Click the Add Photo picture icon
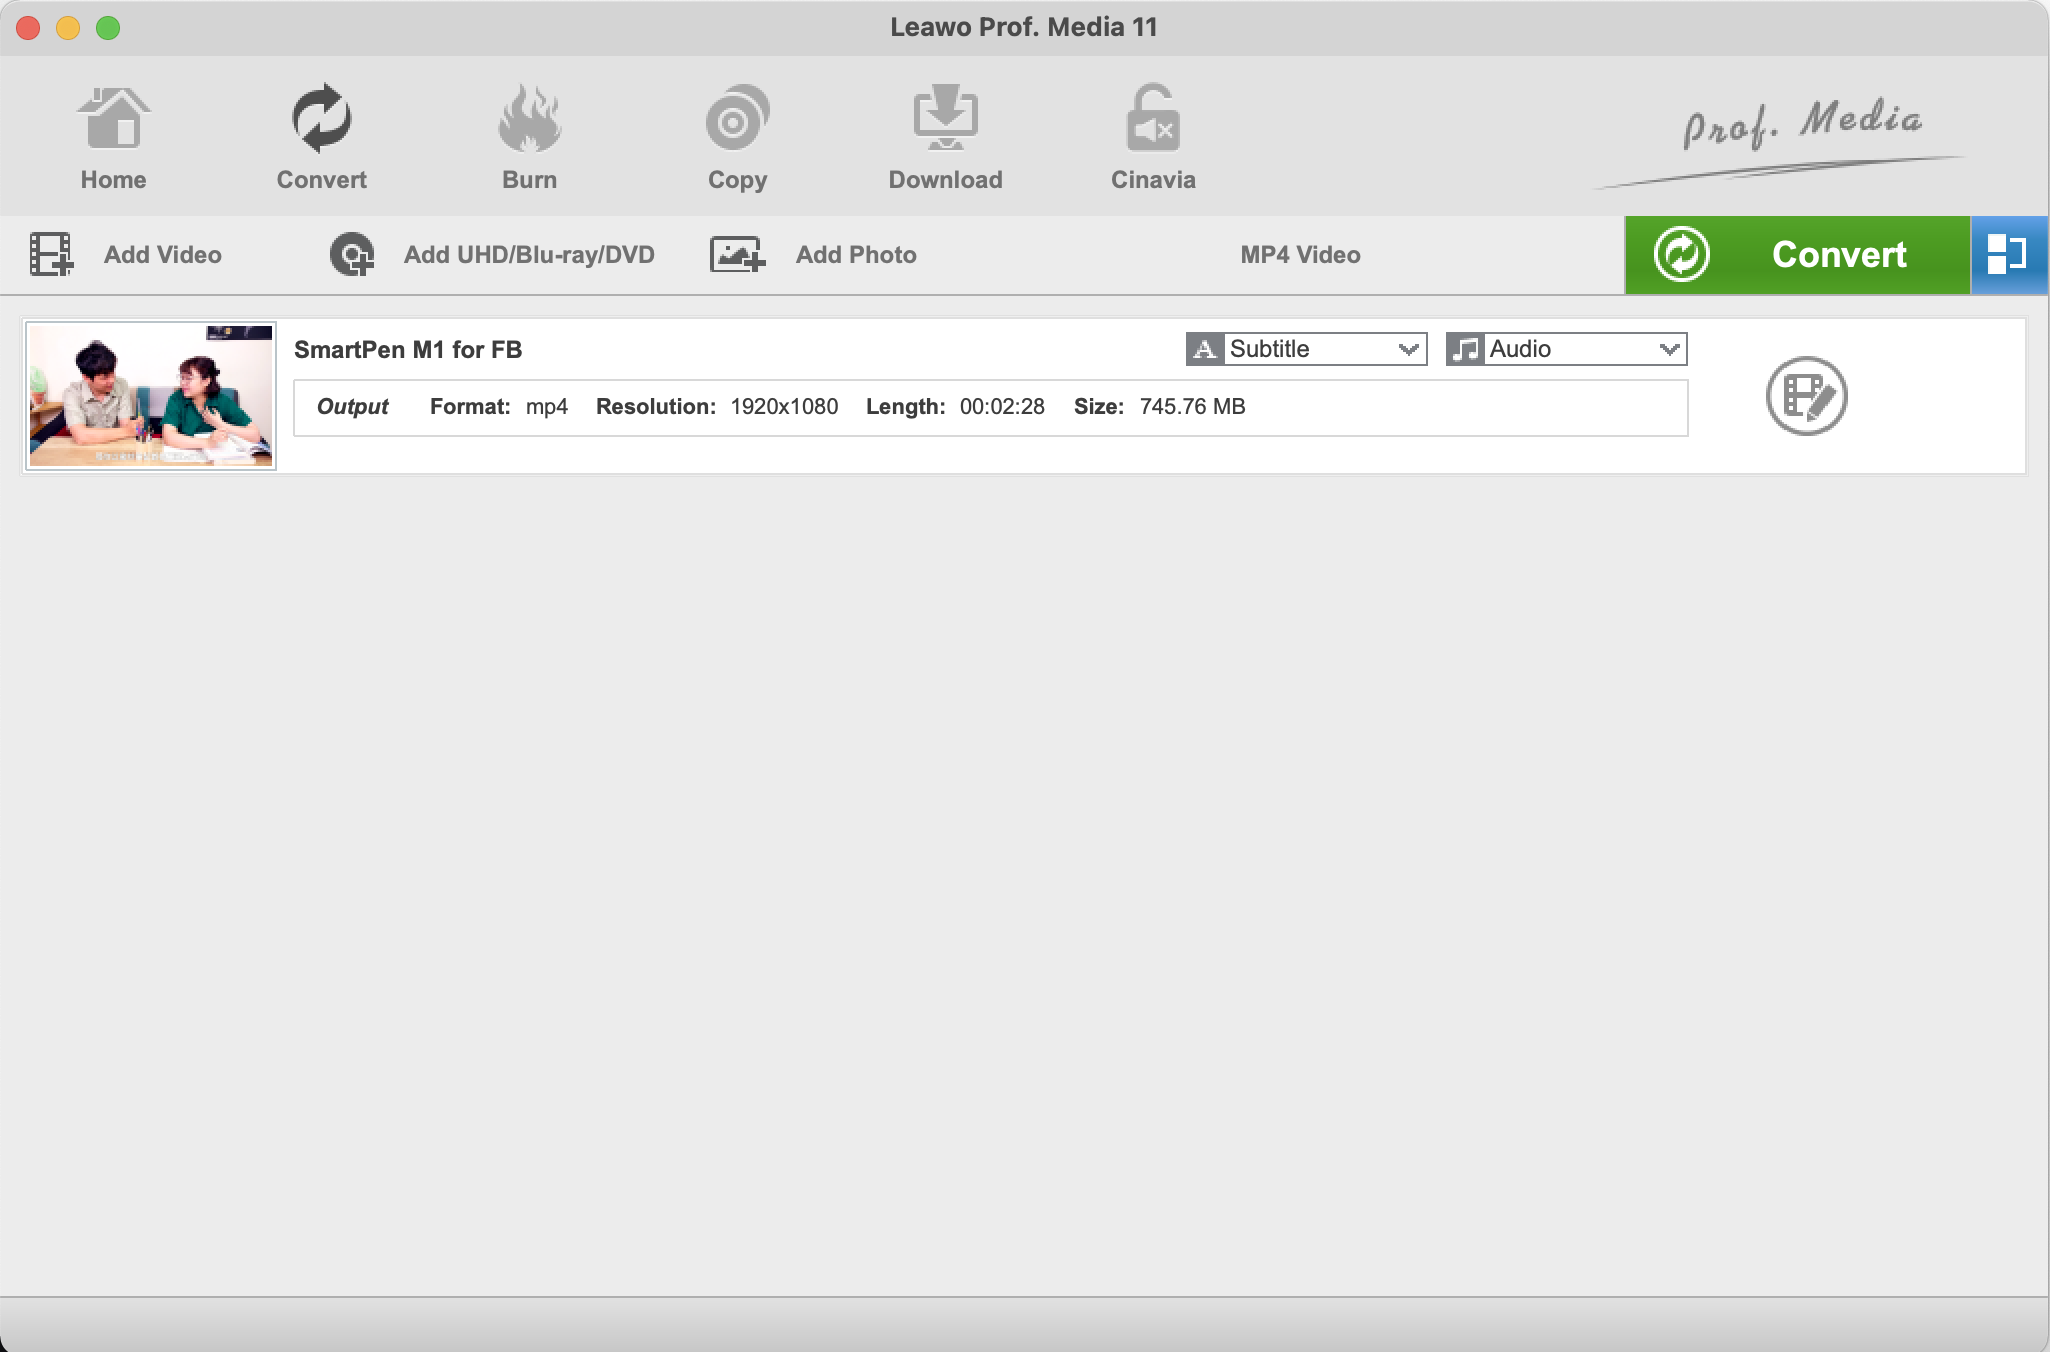This screenshot has width=2050, height=1352. coord(737,255)
